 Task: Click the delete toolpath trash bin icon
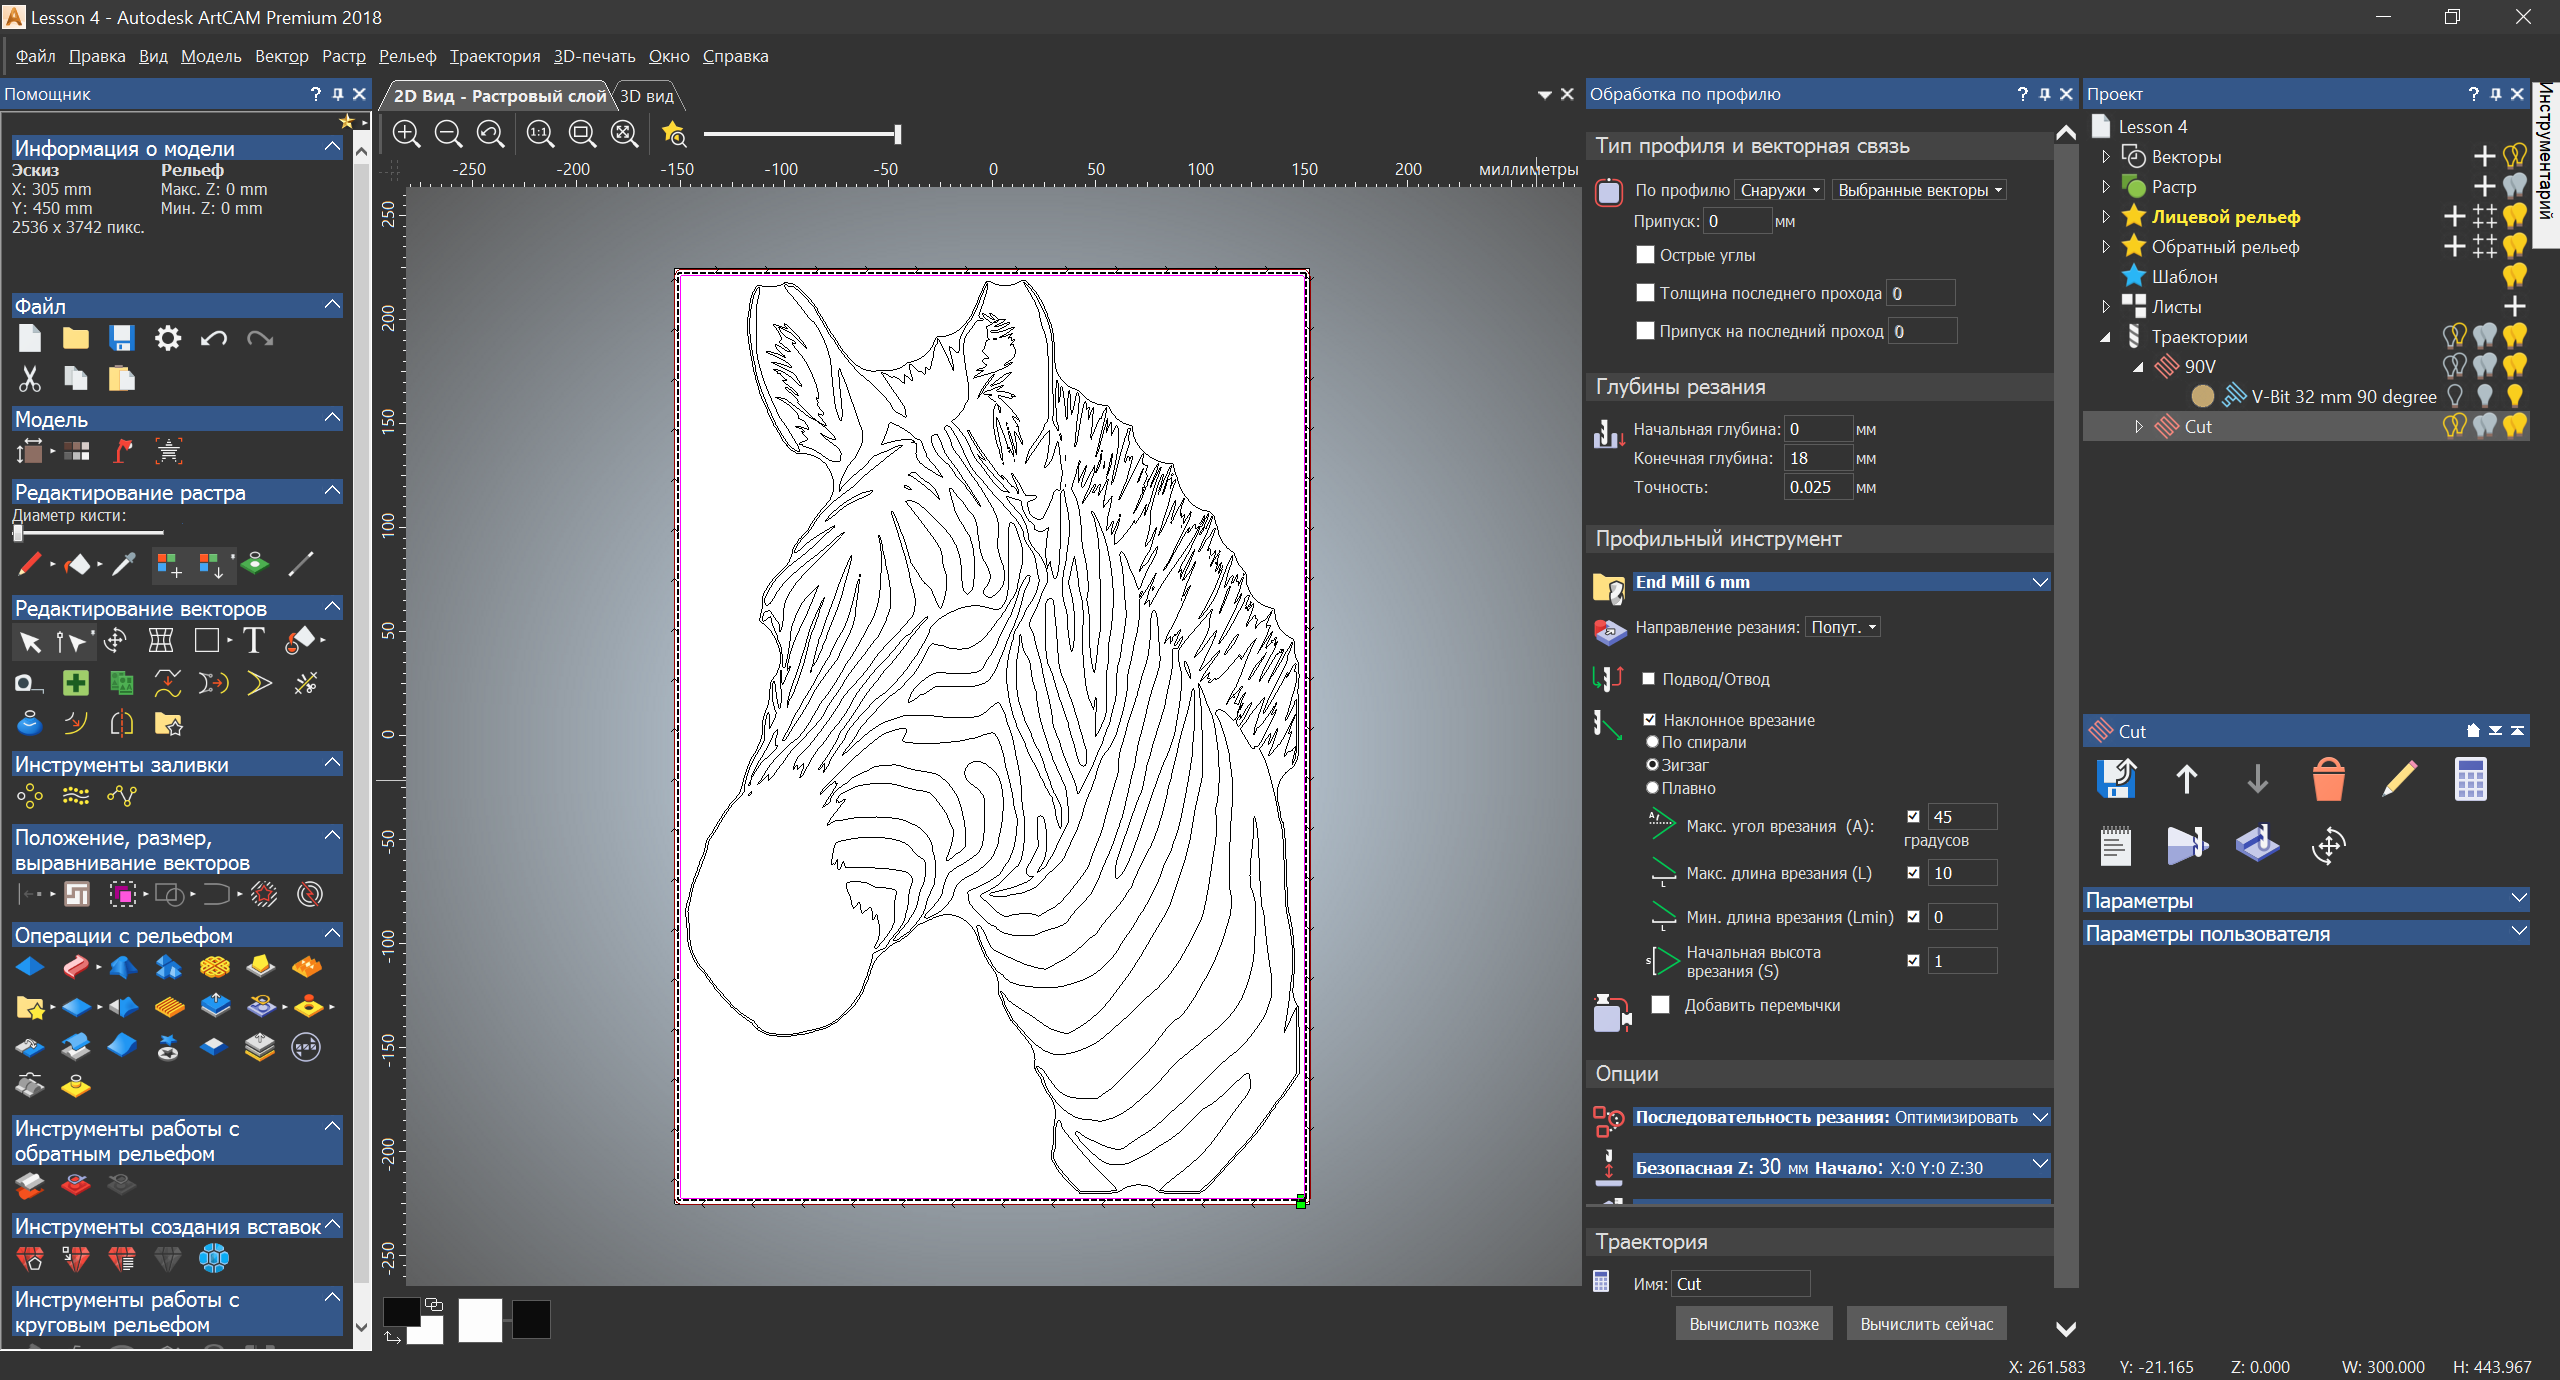(2328, 780)
